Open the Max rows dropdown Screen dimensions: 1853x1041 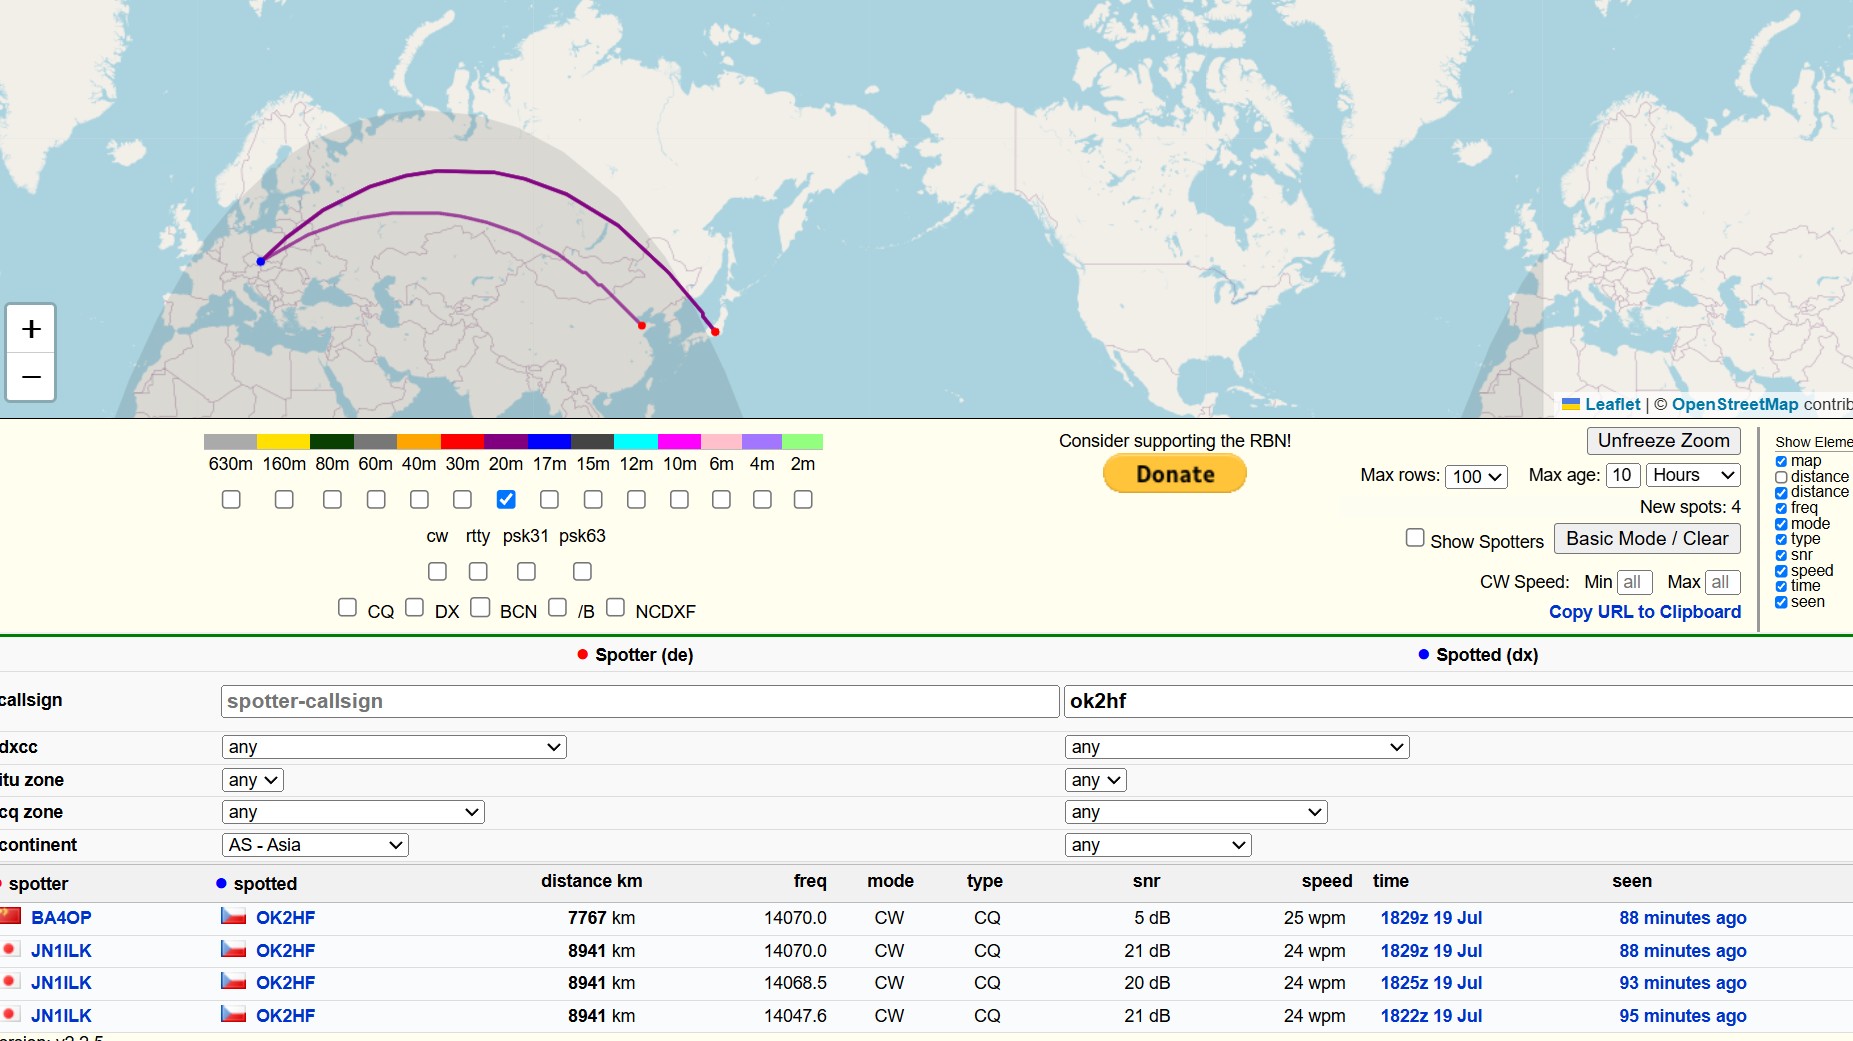(x=1476, y=476)
